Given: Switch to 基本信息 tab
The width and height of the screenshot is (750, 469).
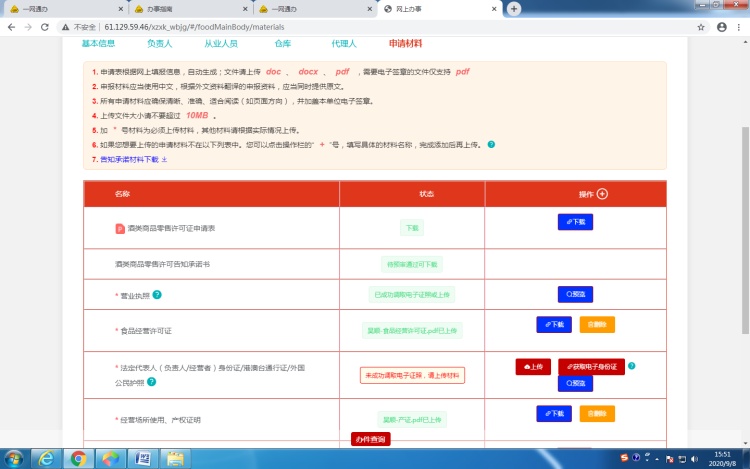Looking at the screenshot, I should [x=98, y=44].
